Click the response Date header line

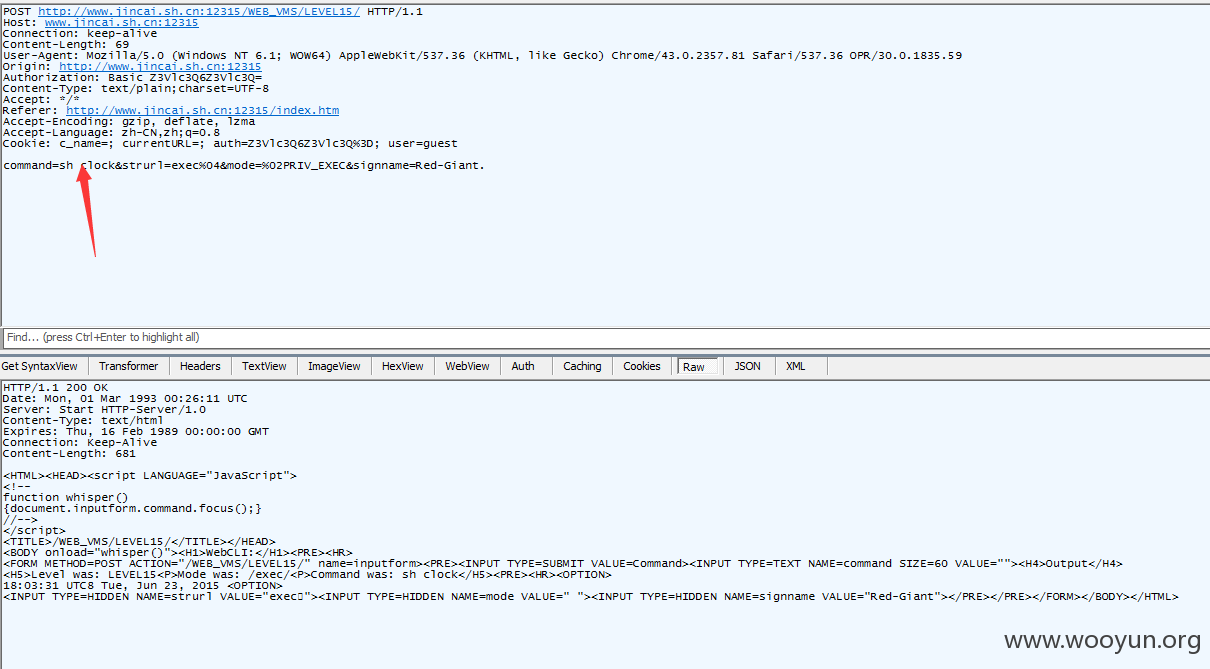125,398
